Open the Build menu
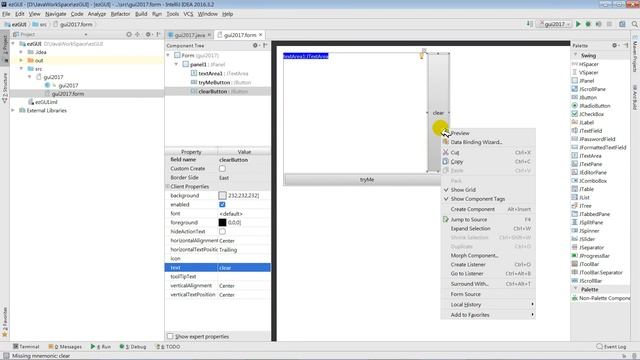 (141, 14)
